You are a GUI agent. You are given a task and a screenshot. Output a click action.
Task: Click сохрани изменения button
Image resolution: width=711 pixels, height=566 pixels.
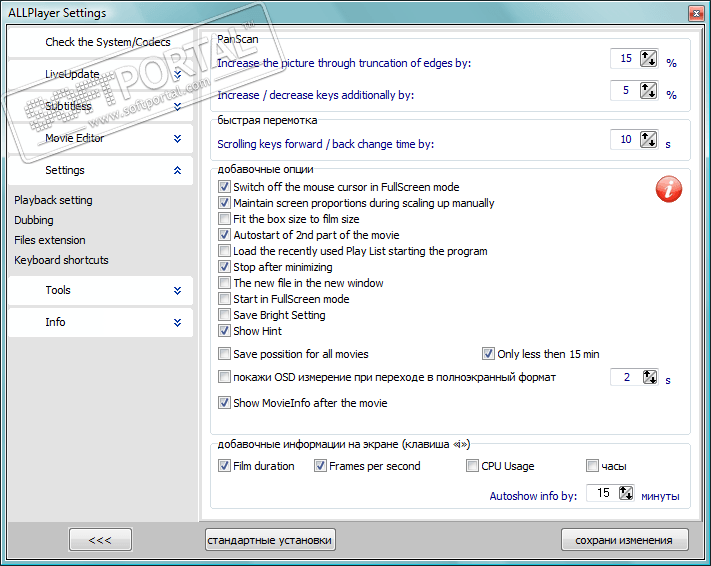tap(624, 540)
